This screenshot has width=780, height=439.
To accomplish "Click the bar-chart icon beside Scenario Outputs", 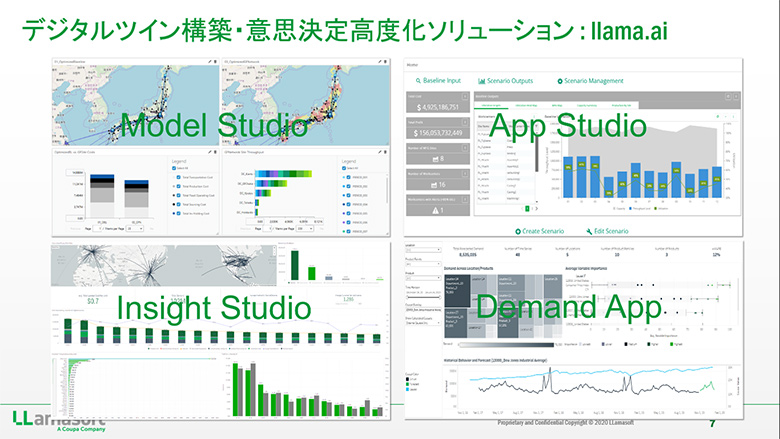I will click(482, 81).
